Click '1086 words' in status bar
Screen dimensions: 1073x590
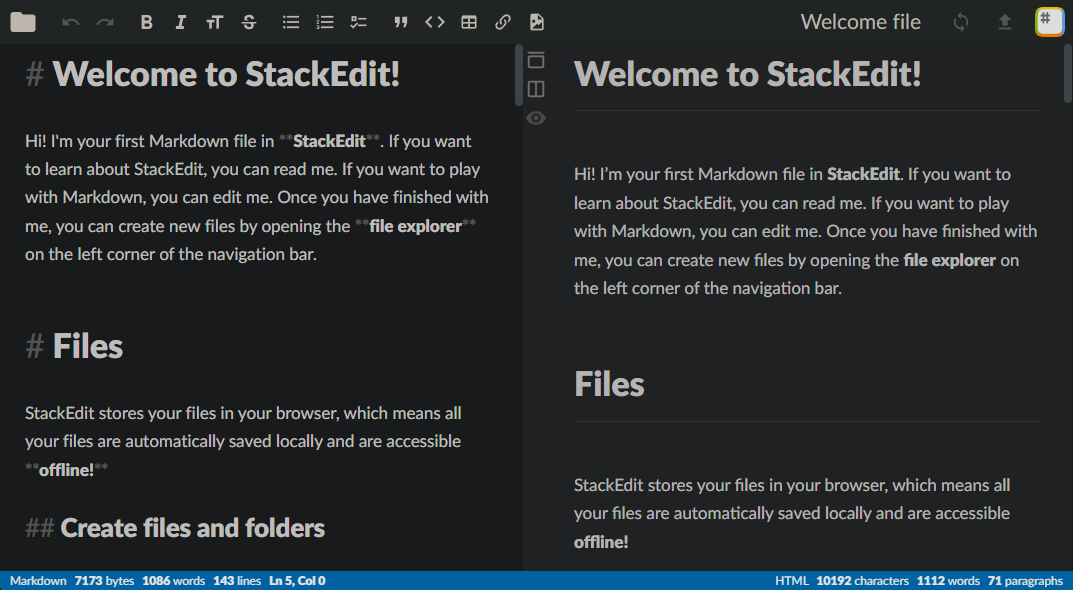click(x=174, y=581)
